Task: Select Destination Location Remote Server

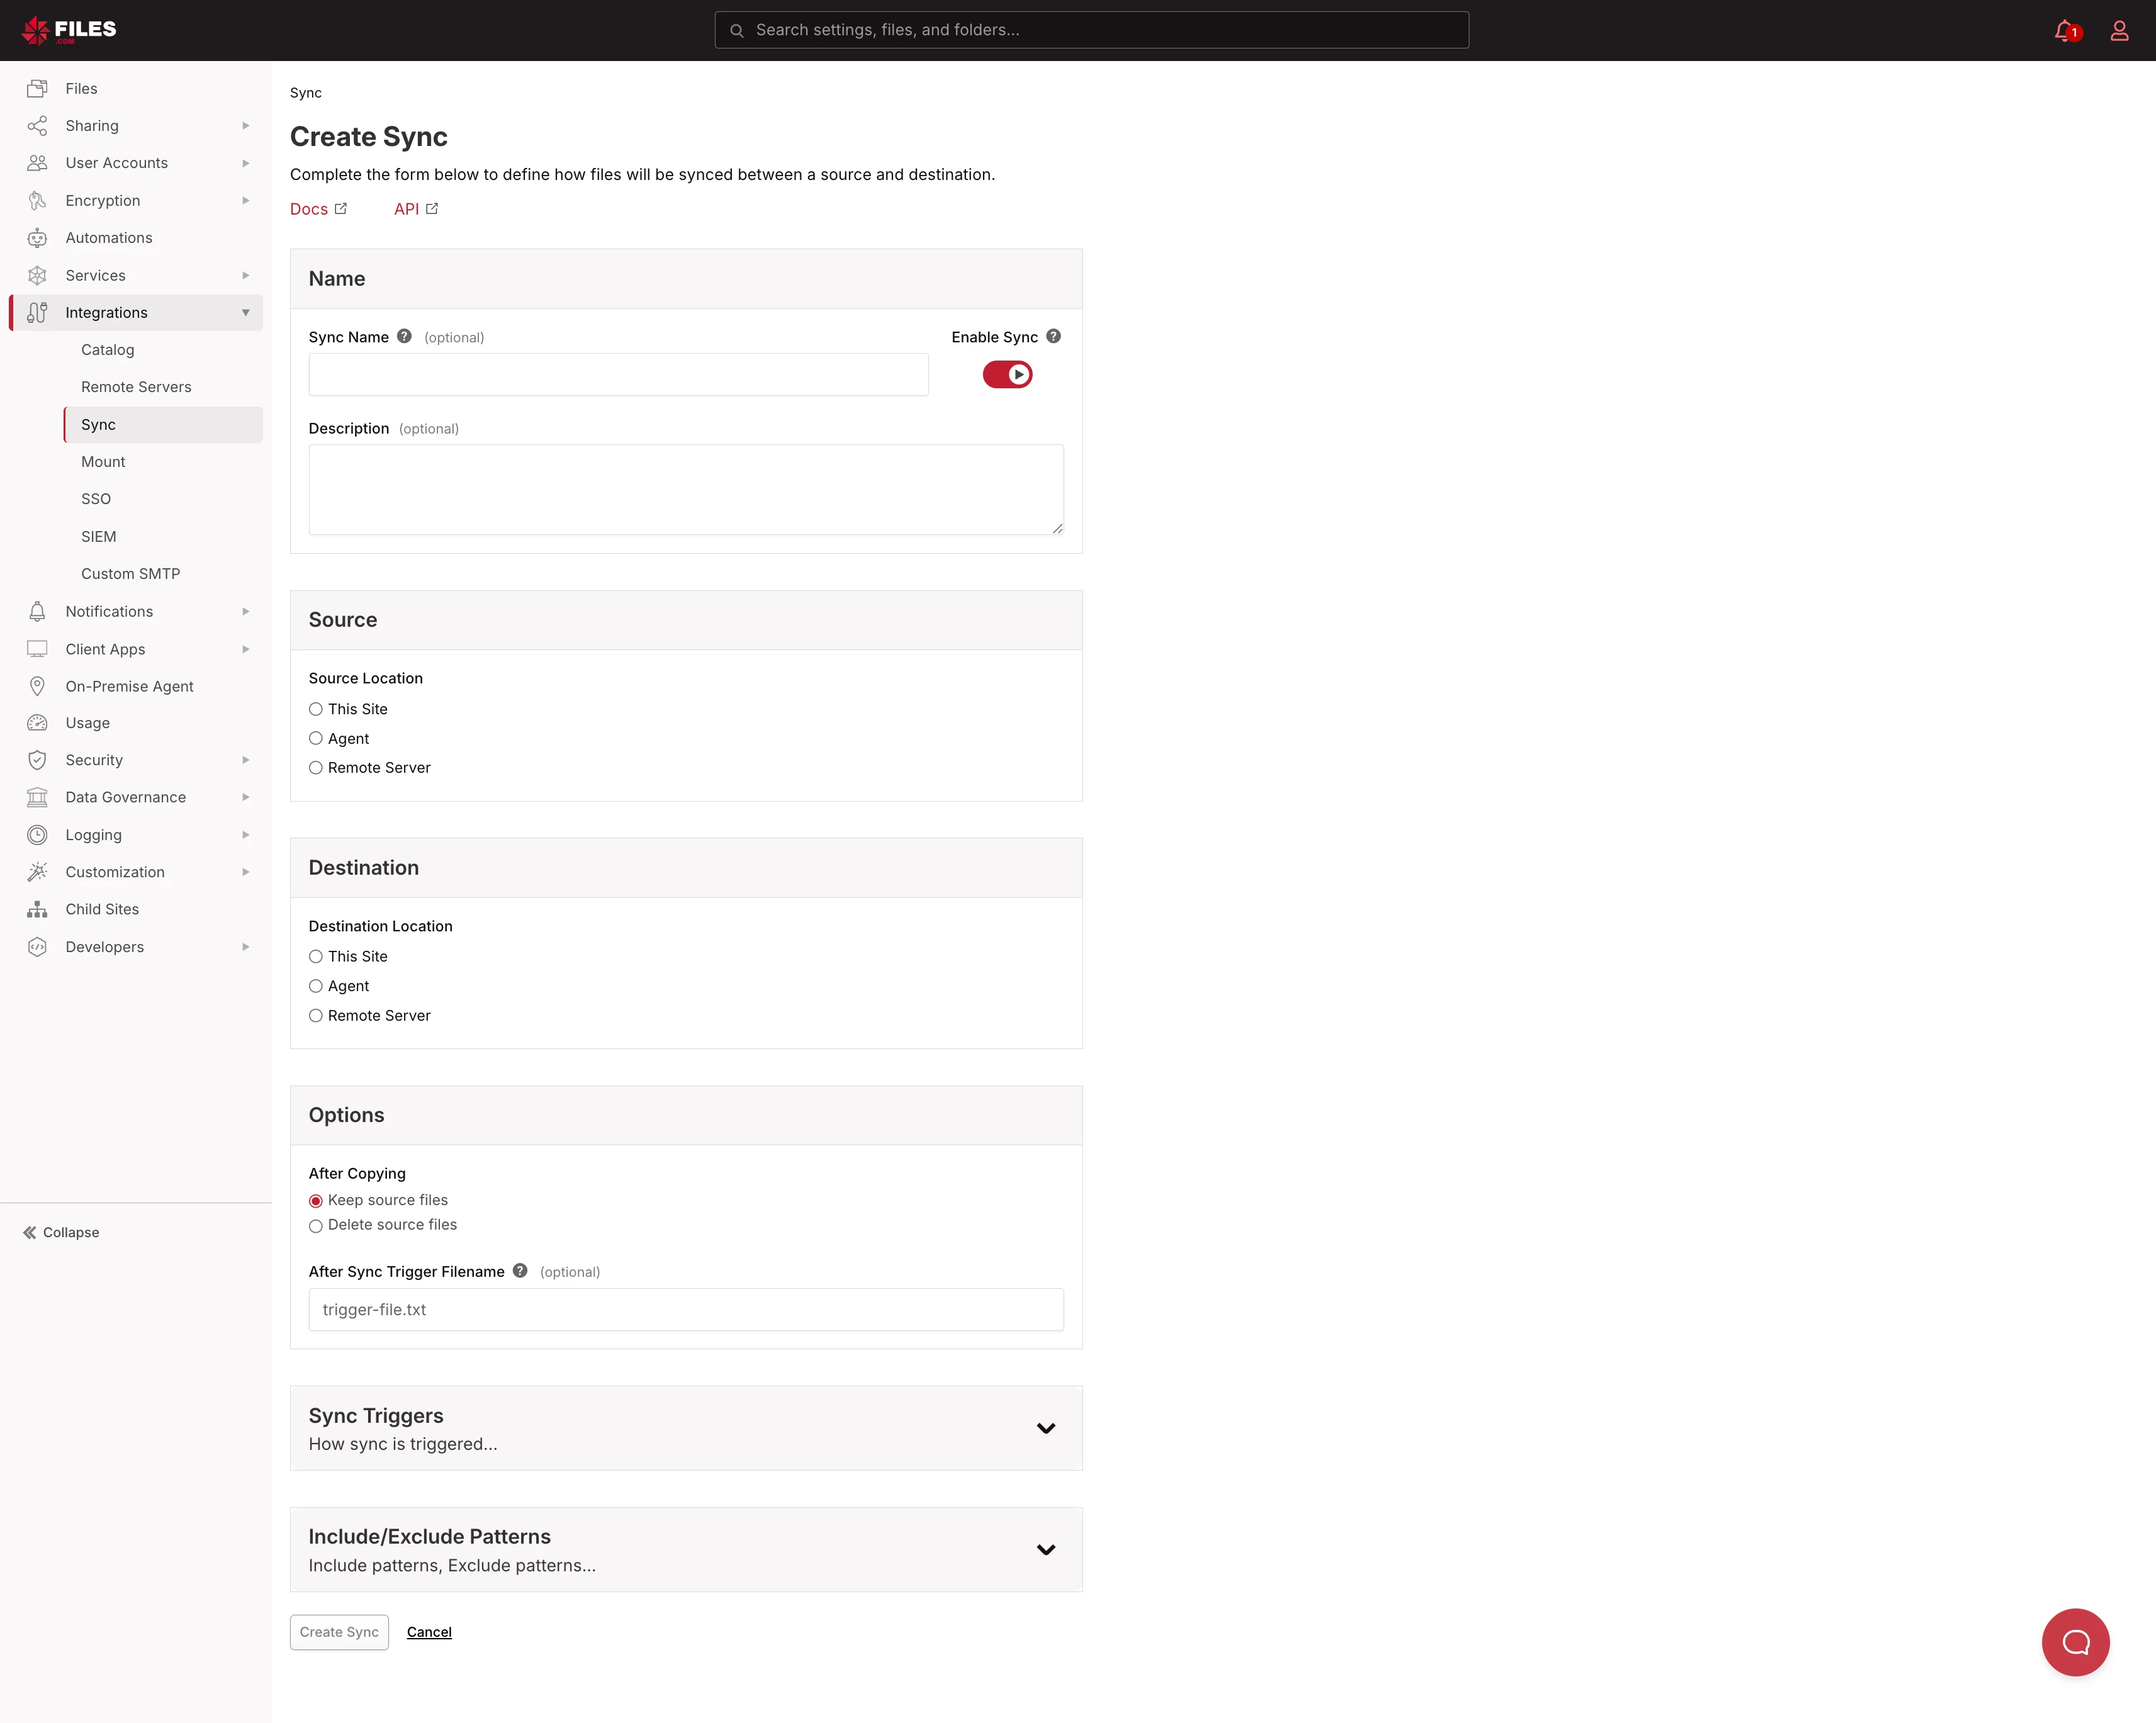Action: [315, 1015]
